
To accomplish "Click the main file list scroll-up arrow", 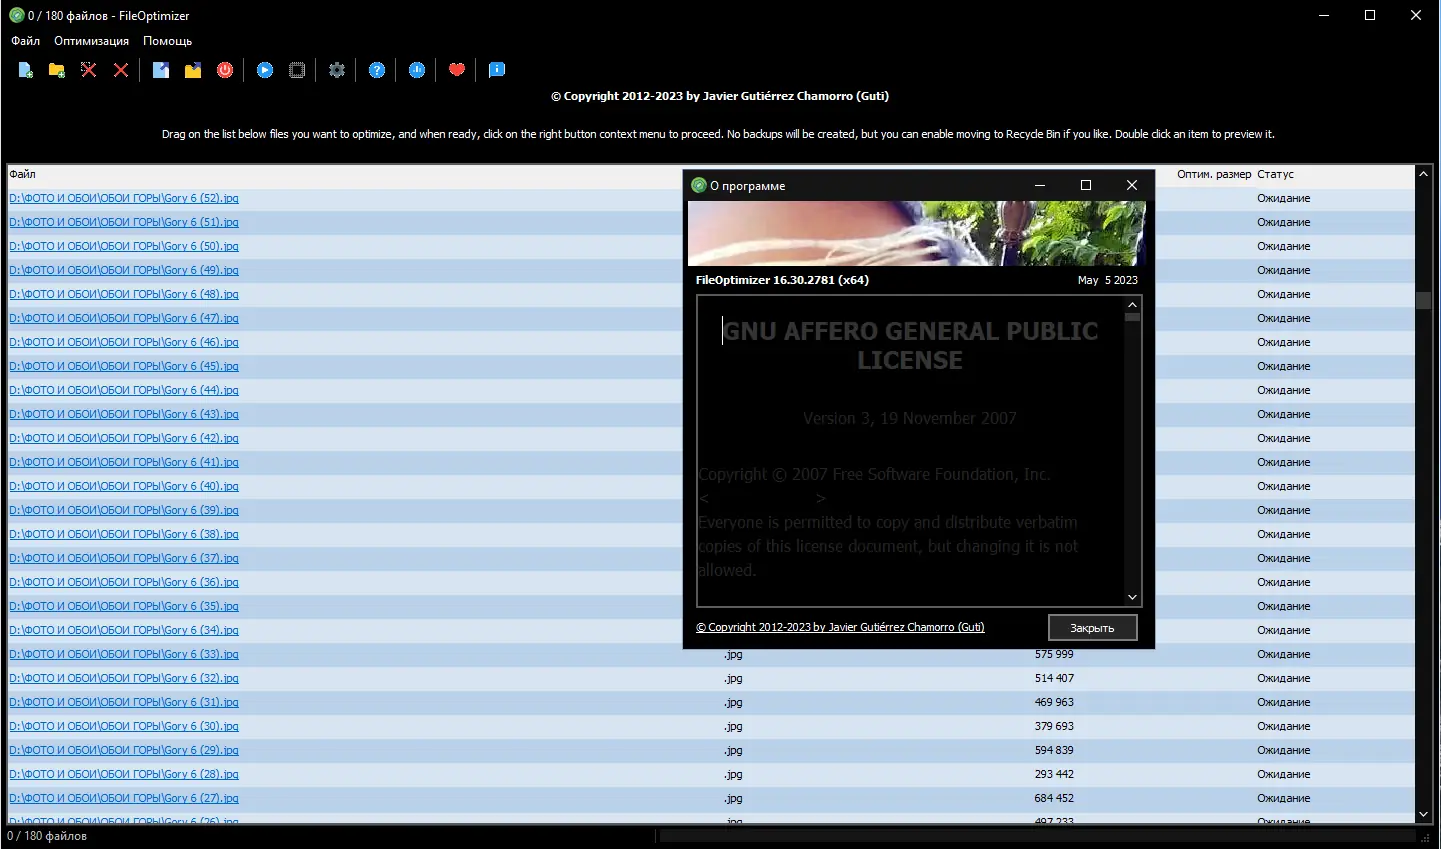I will coord(1423,174).
